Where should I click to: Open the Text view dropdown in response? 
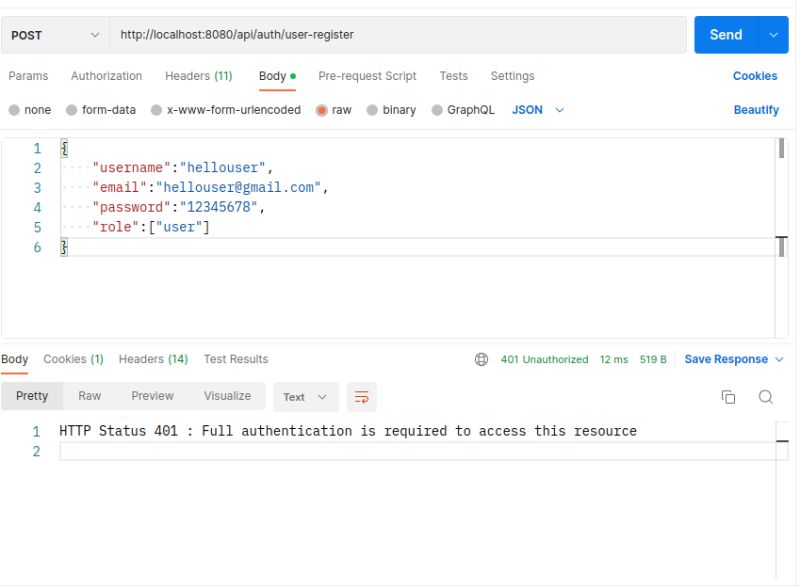pos(305,396)
